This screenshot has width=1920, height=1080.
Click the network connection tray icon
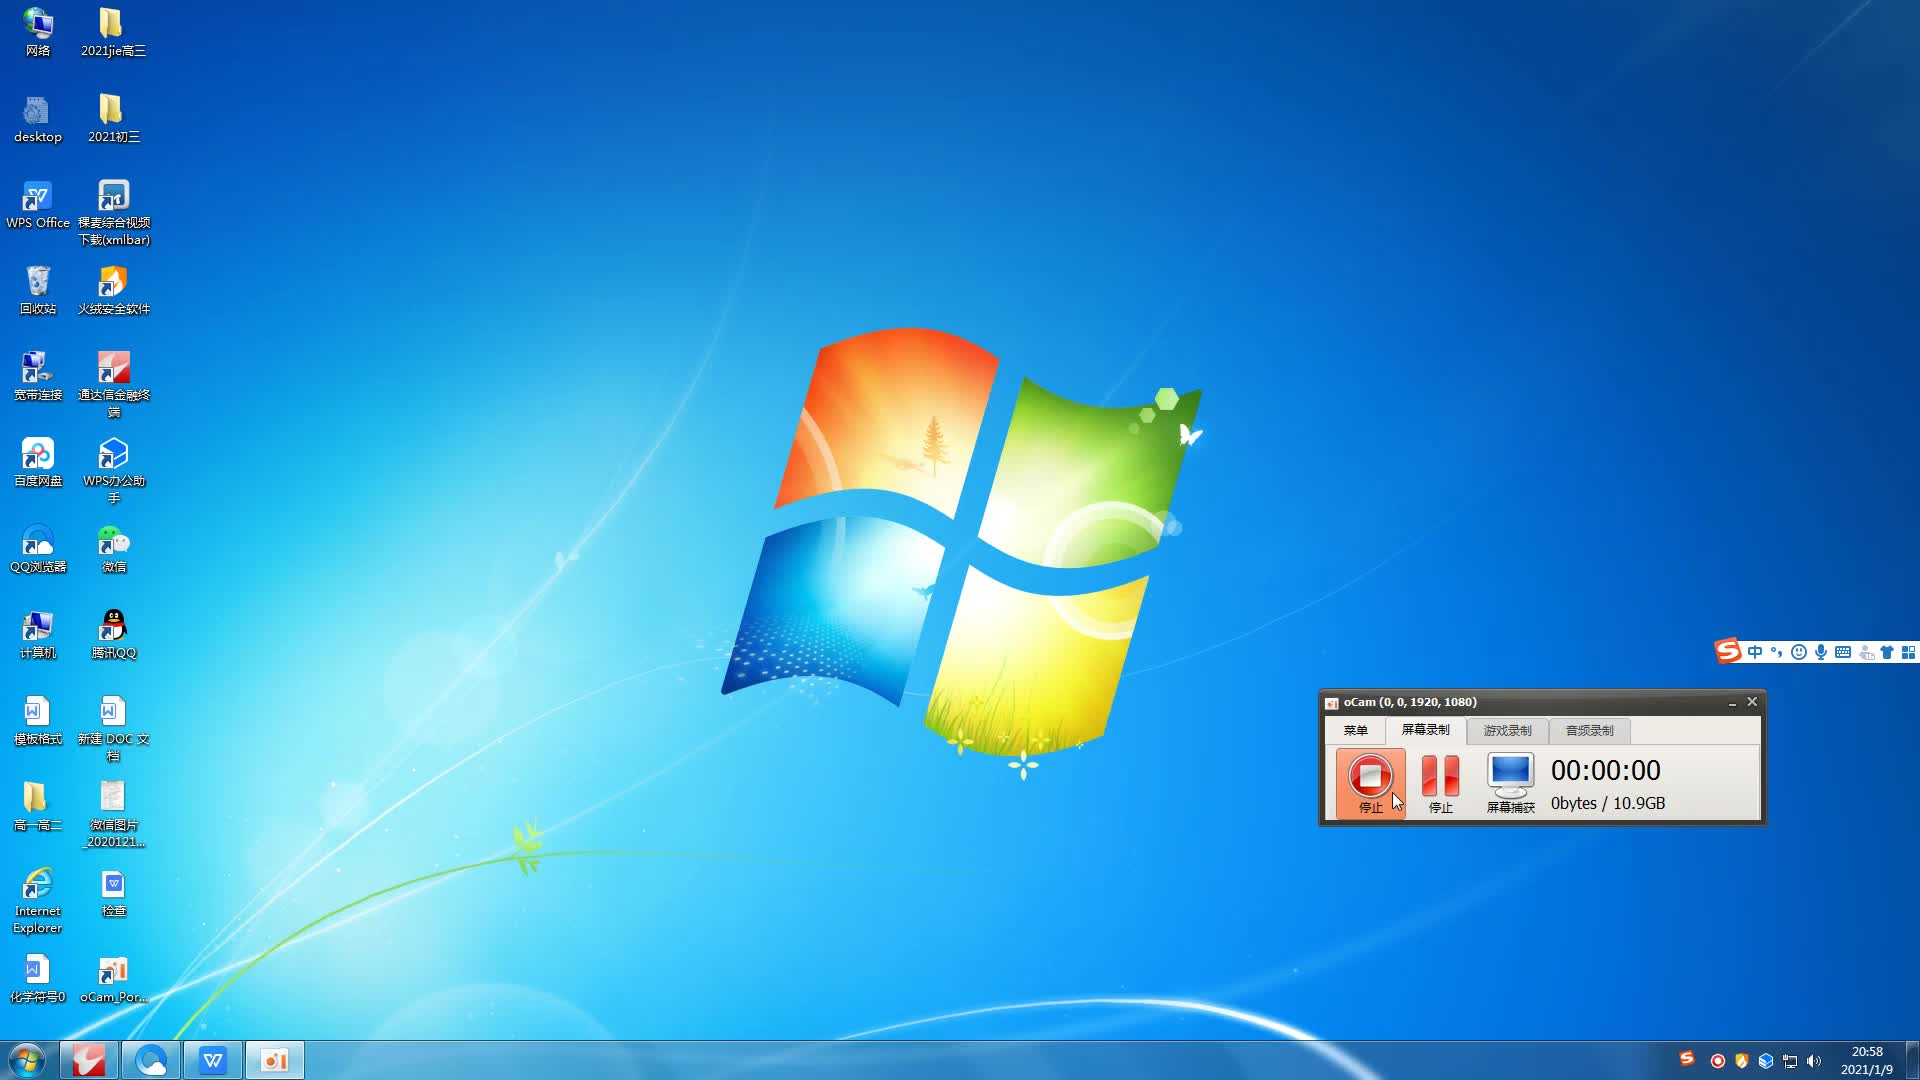coord(1790,1061)
